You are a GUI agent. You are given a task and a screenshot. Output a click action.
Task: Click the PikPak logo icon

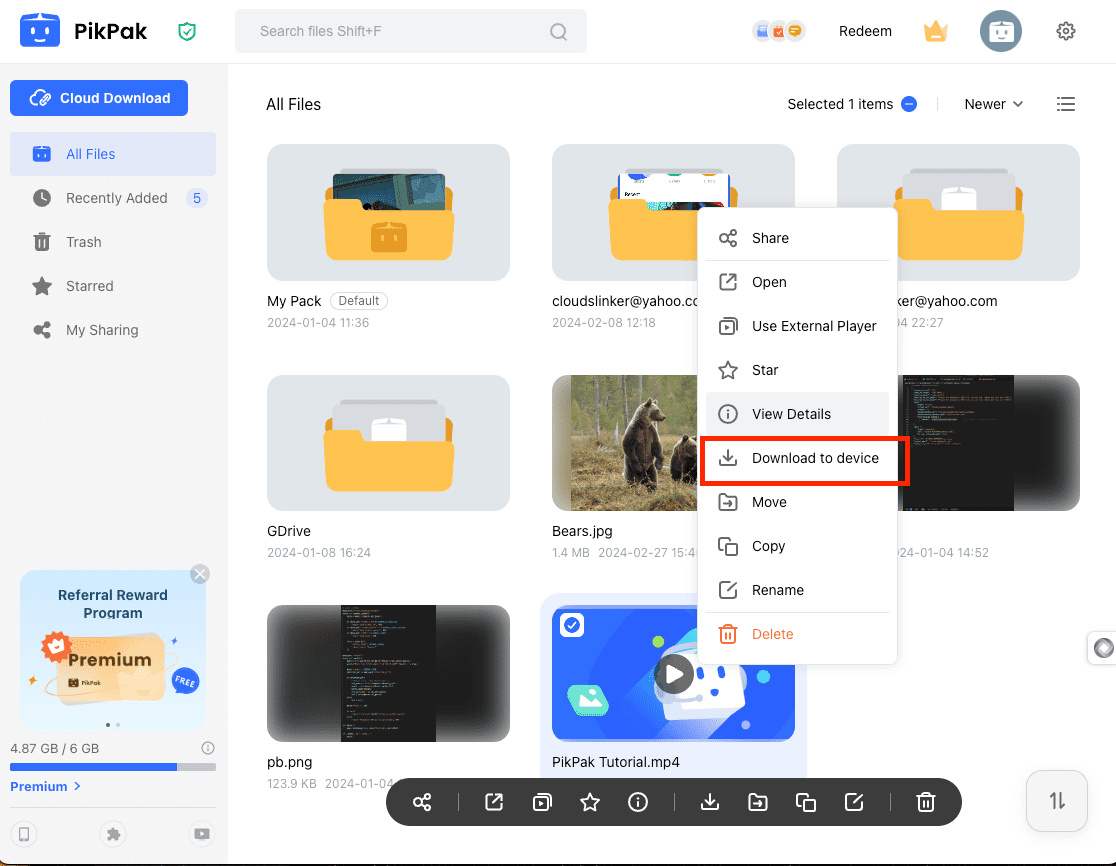(x=40, y=31)
